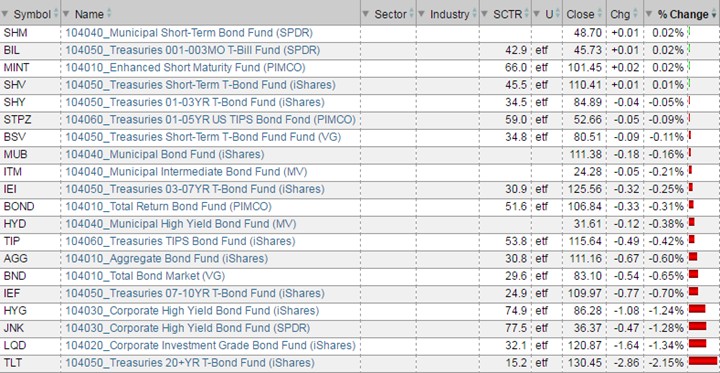This screenshot has height=373, width=720.
Task: Click sort arrows beside Close header
Action: click(600, 14)
